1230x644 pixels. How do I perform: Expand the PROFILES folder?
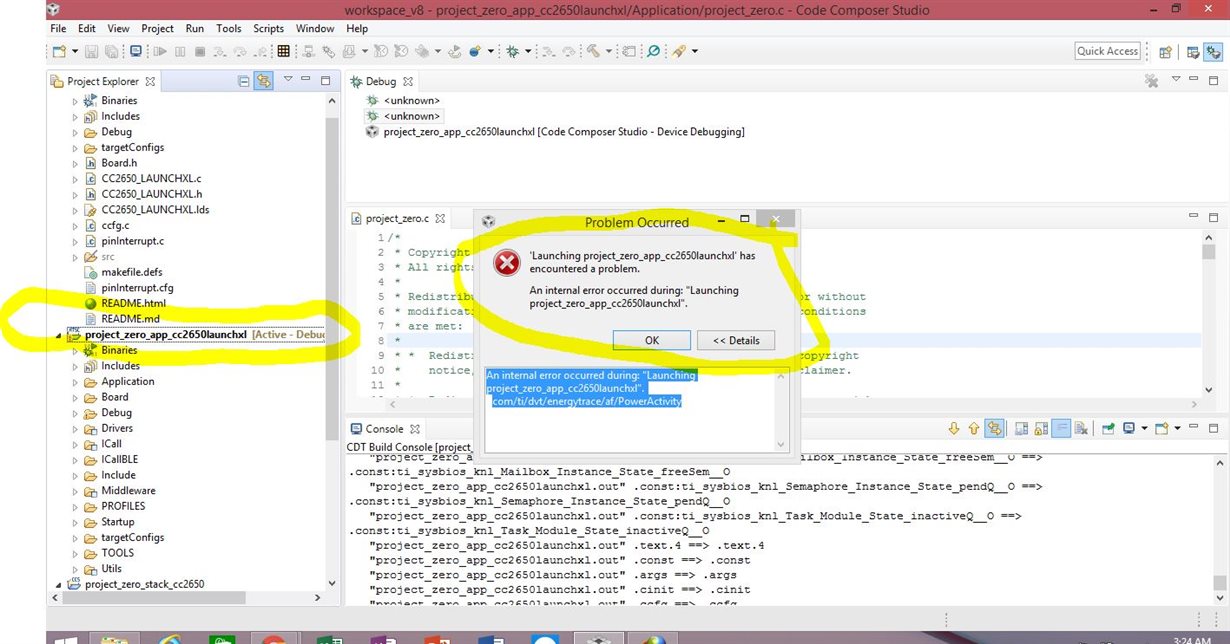pyautogui.click(x=75, y=507)
